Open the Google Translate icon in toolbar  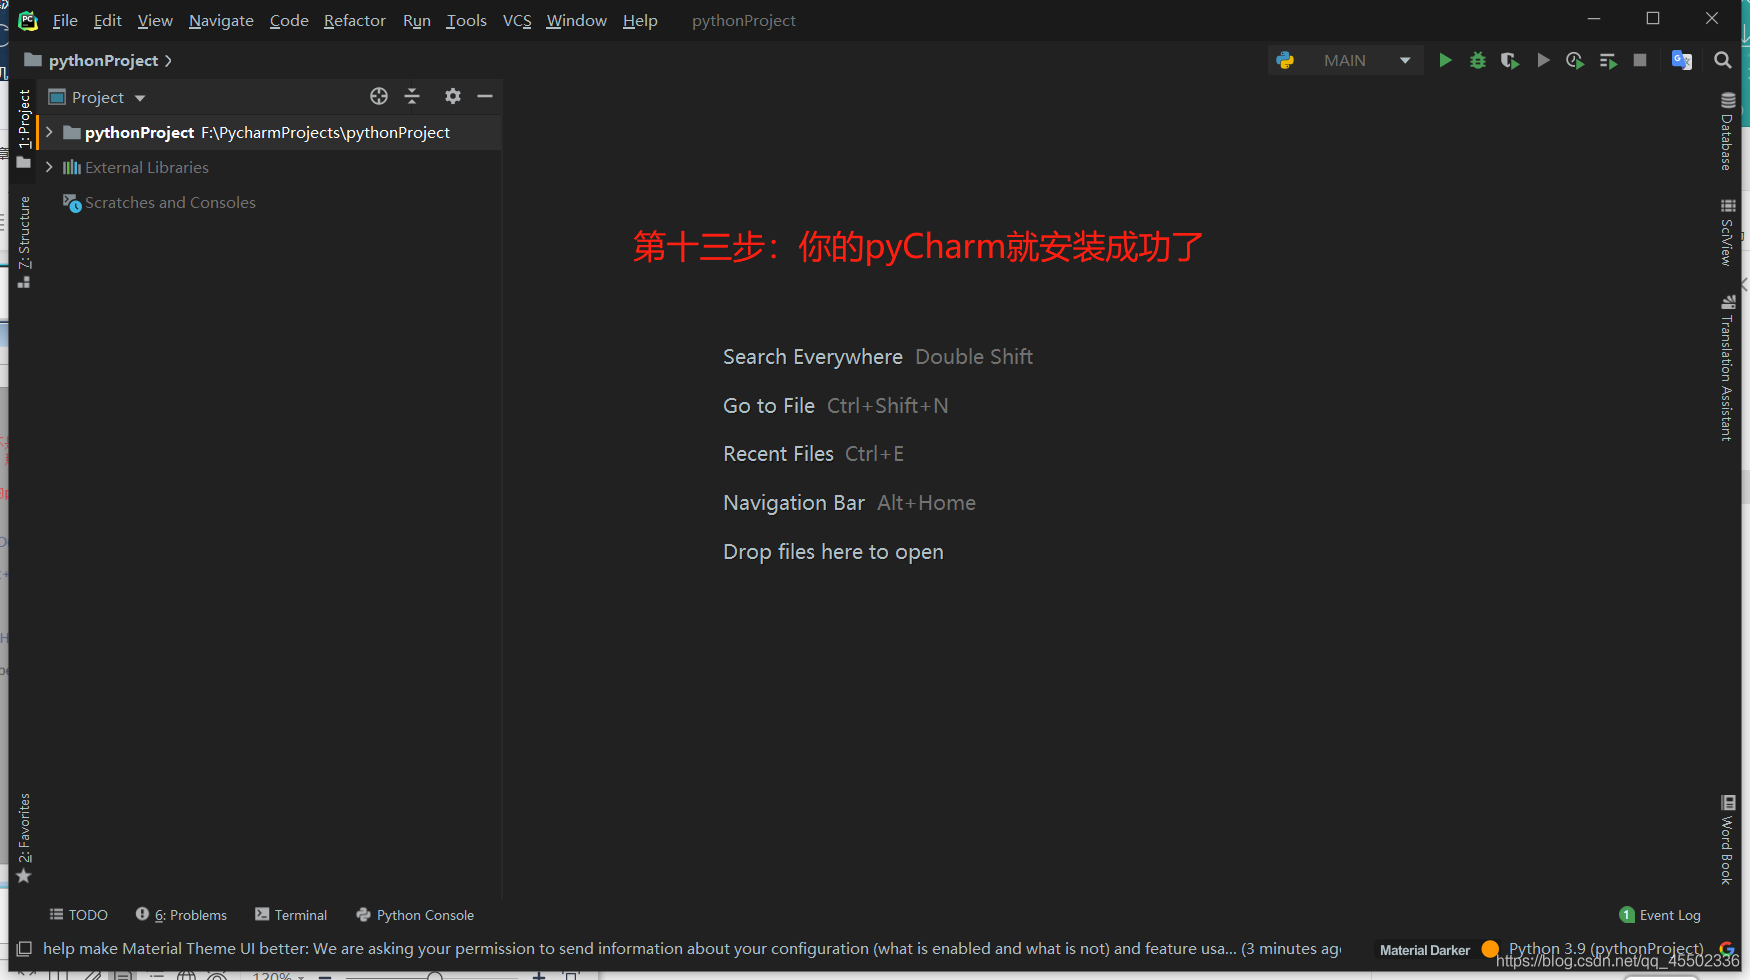point(1682,61)
